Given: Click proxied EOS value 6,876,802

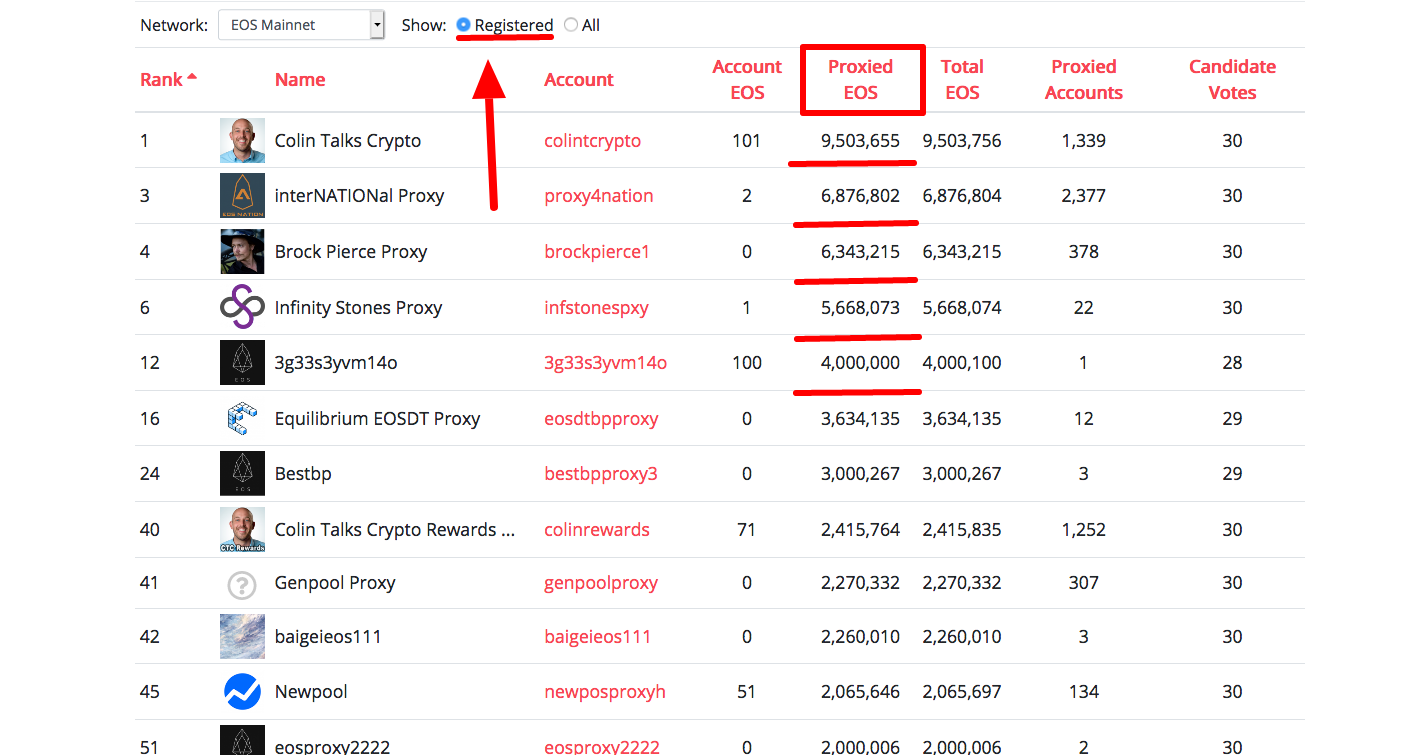Looking at the screenshot, I should (x=860, y=196).
